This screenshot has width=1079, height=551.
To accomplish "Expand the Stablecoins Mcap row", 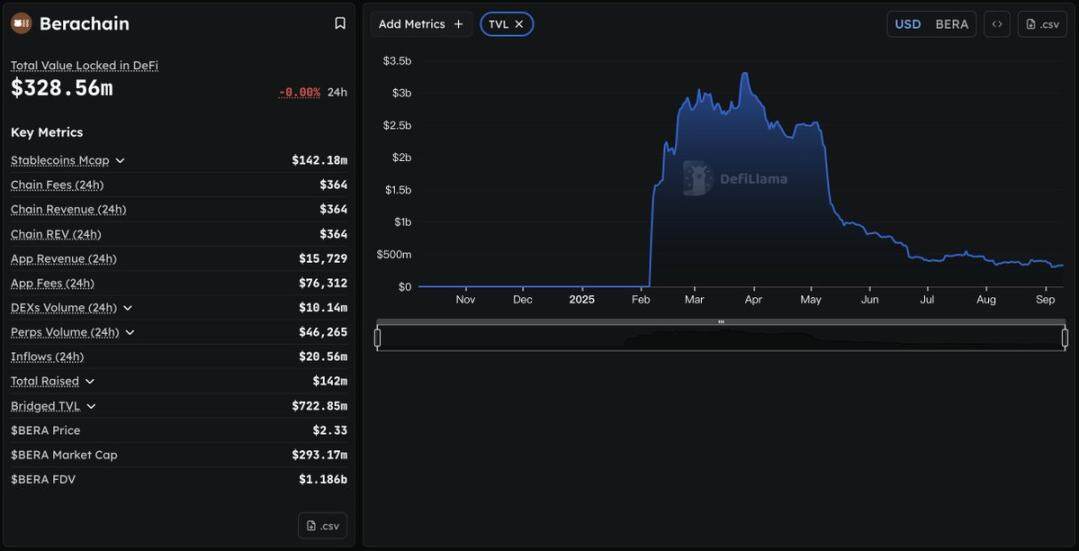I will [120, 161].
